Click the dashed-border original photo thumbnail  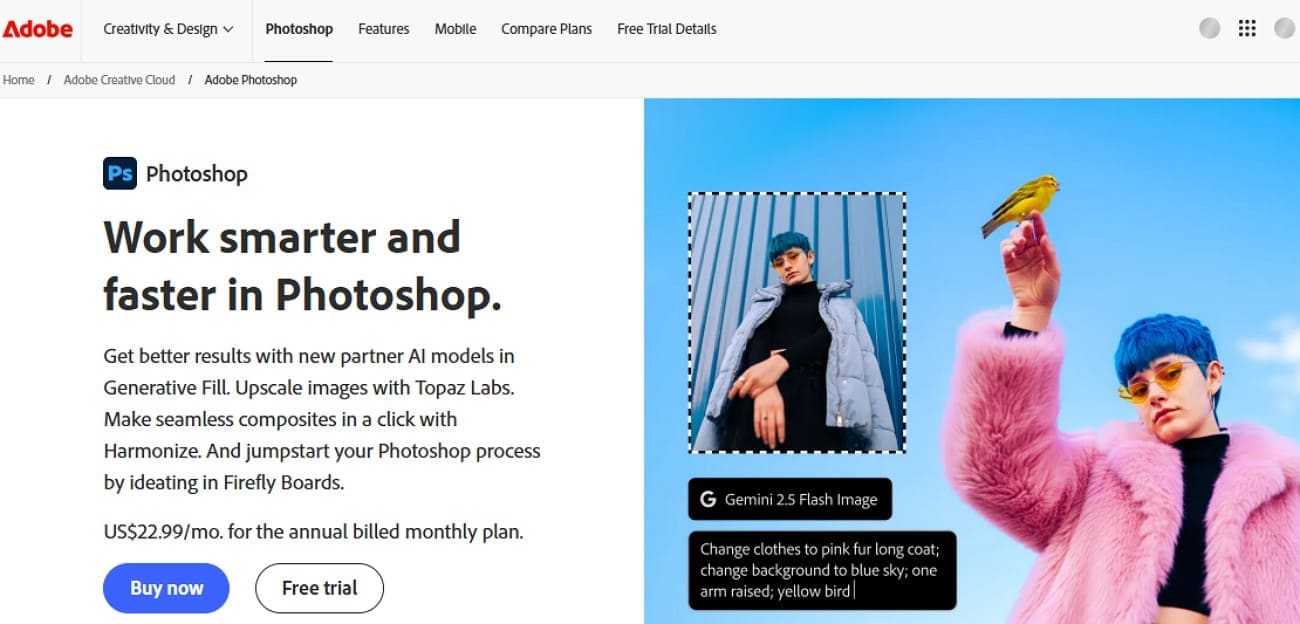click(x=796, y=325)
